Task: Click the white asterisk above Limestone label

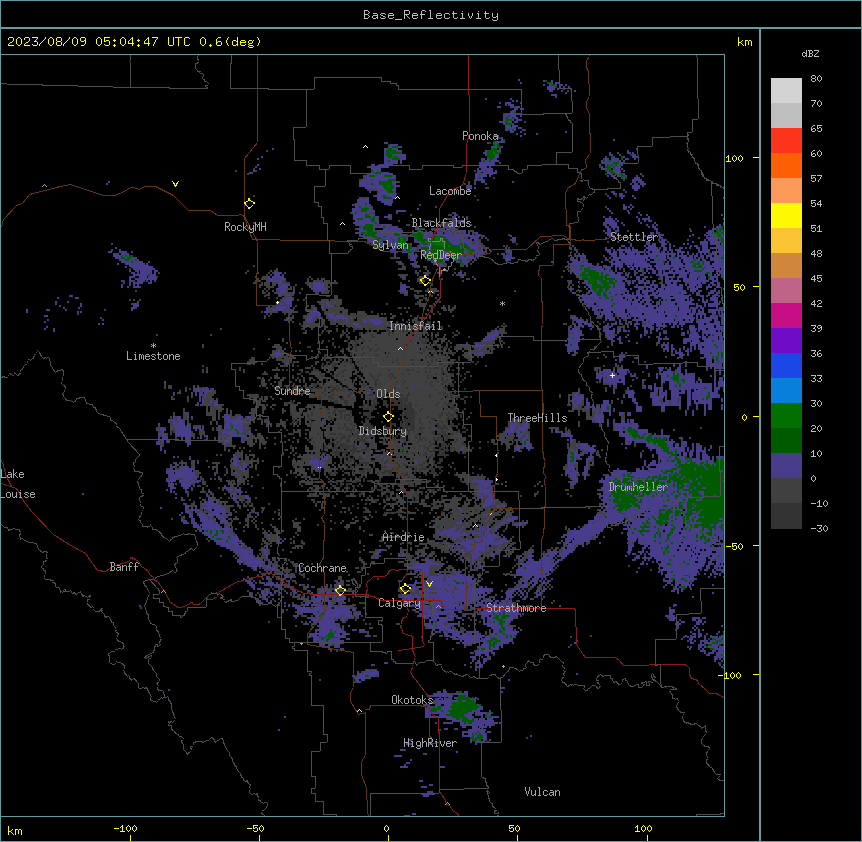Action: pyautogui.click(x=153, y=346)
